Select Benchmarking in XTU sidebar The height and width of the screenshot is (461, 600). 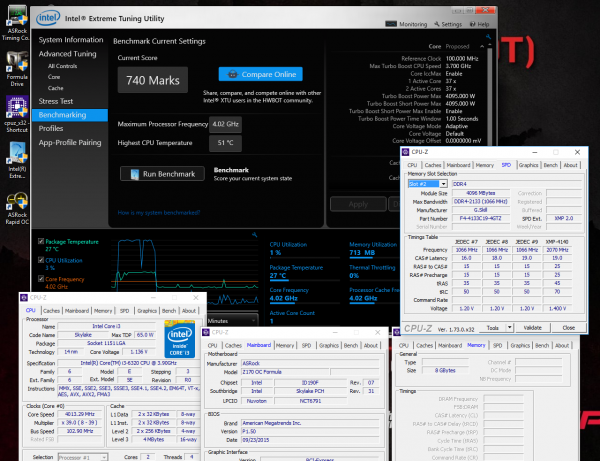point(70,115)
